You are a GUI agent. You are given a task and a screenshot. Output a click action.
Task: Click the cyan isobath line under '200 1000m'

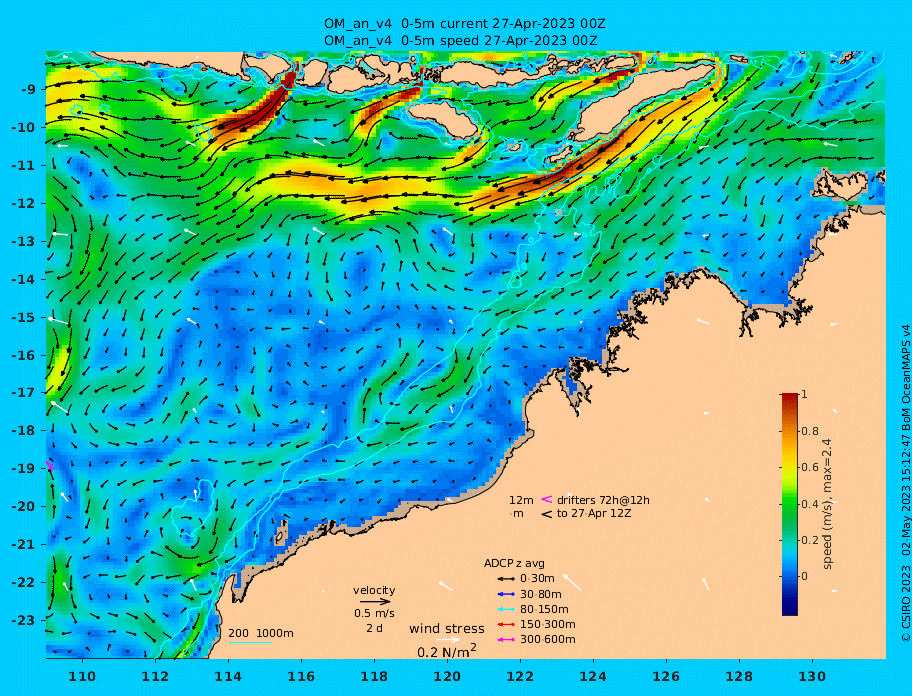(x=250, y=643)
